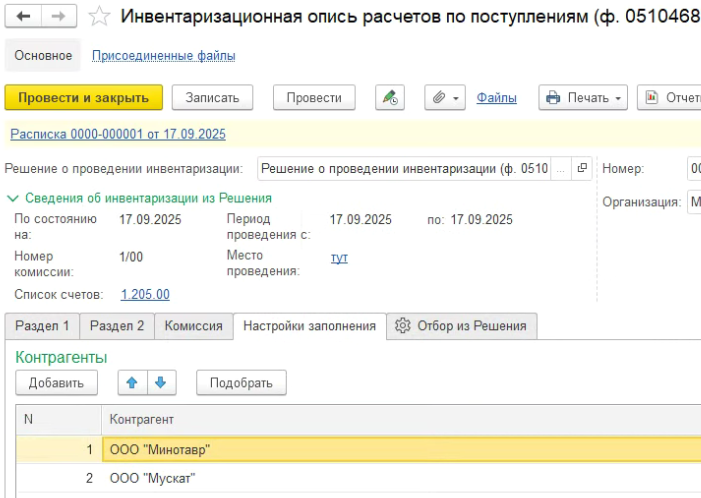Move the selected row down
The width and height of the screenshot is (701, 498).
[159, 382]
